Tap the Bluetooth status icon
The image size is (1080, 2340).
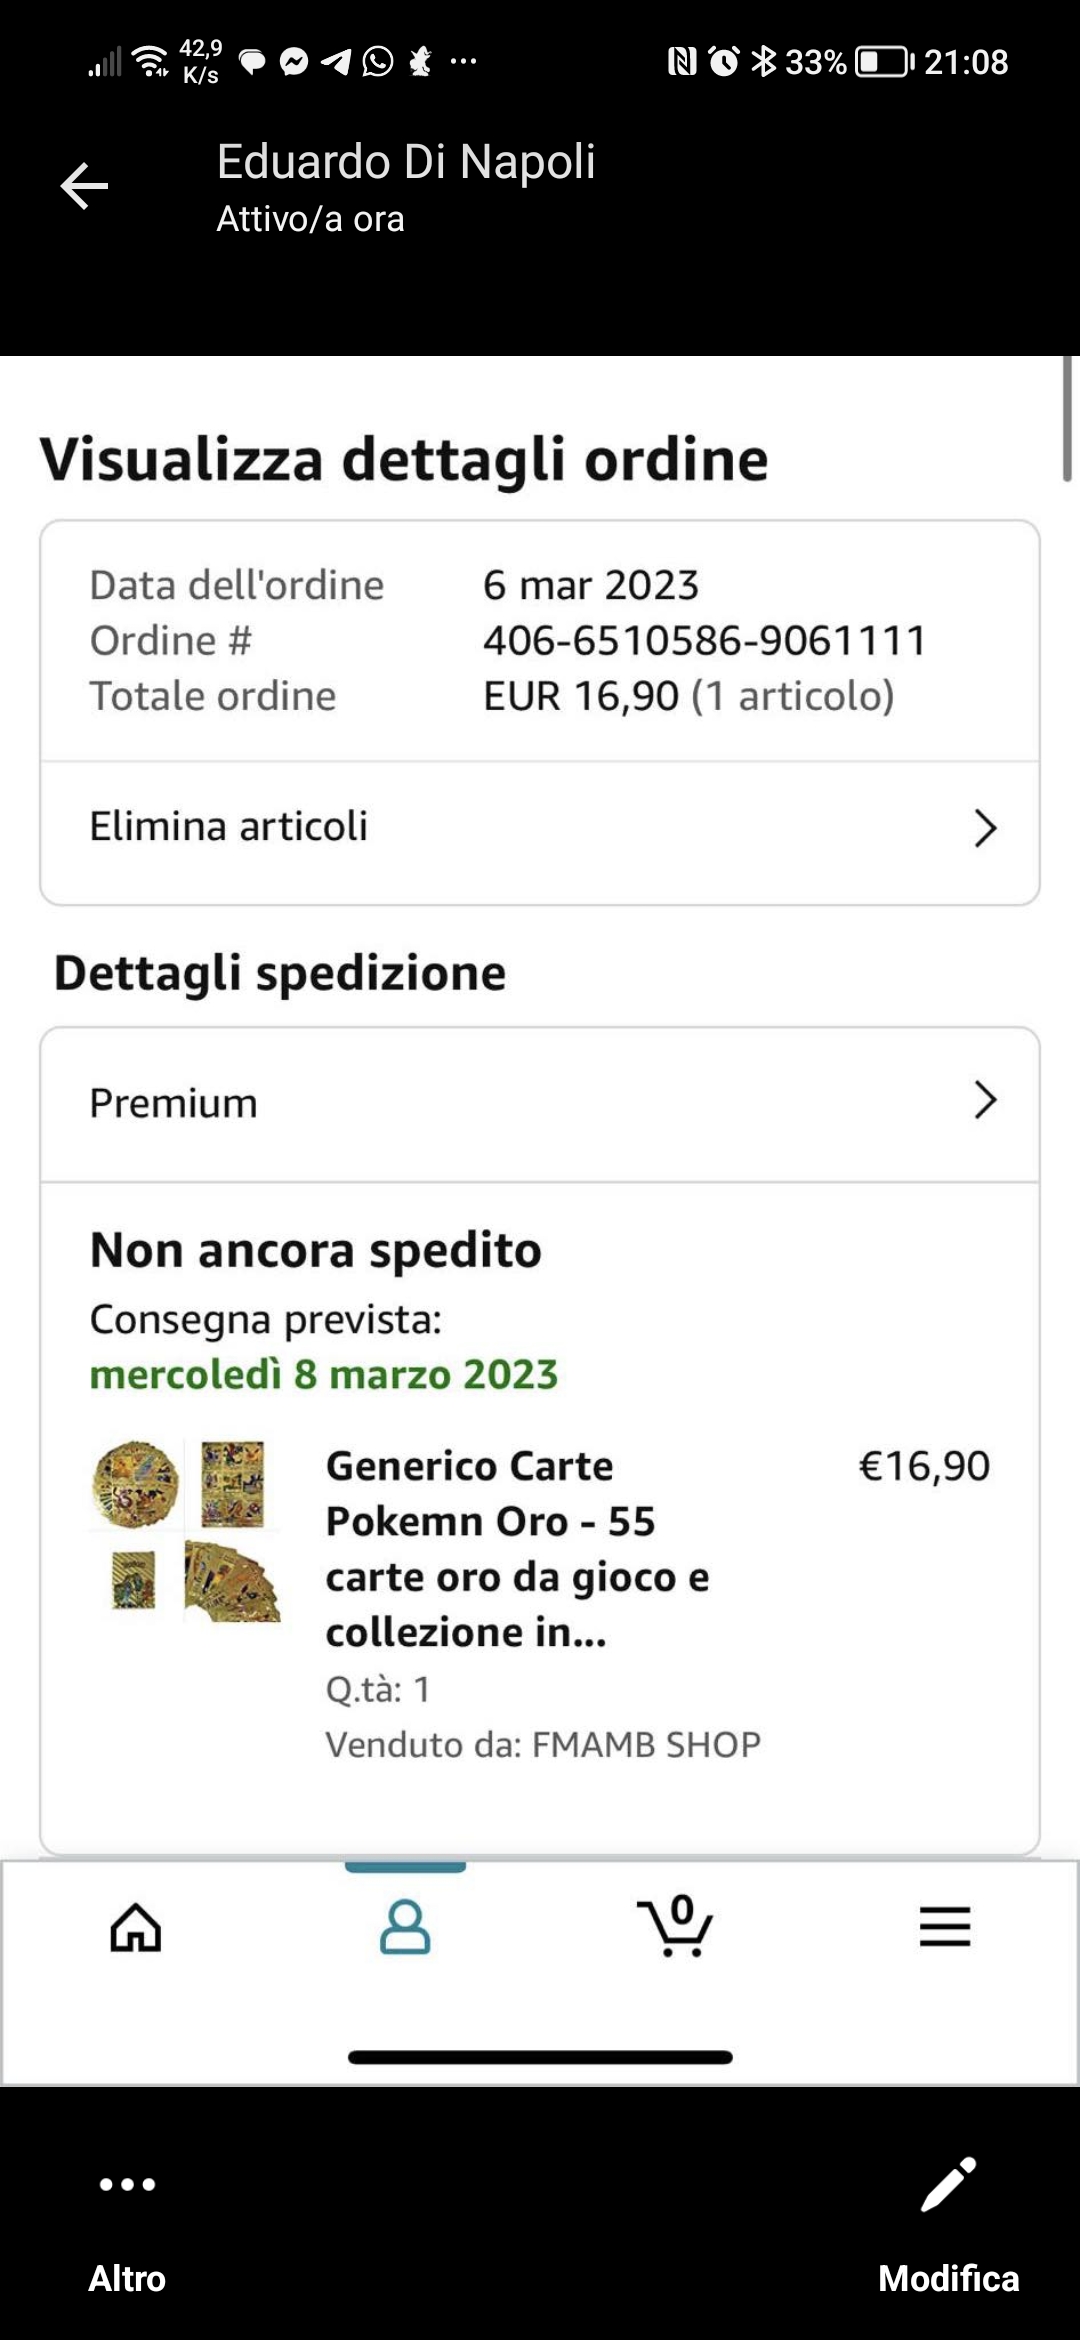(x=764, y=62)
